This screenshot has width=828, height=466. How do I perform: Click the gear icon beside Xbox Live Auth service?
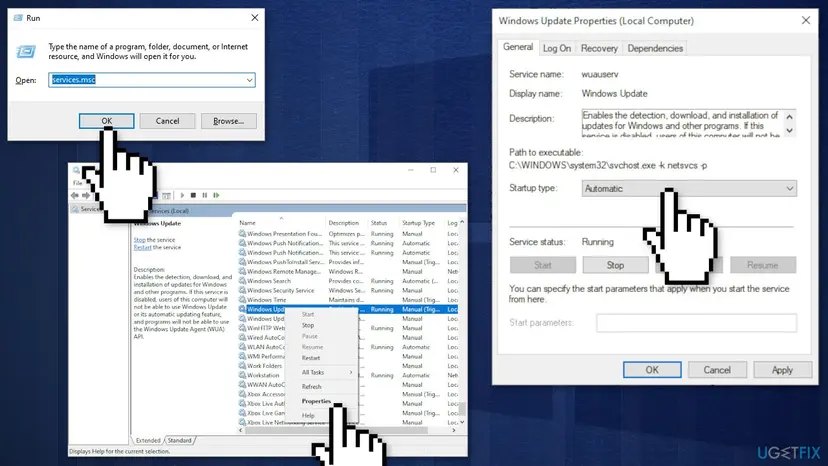pyautogui.click(x=242, y=404)
